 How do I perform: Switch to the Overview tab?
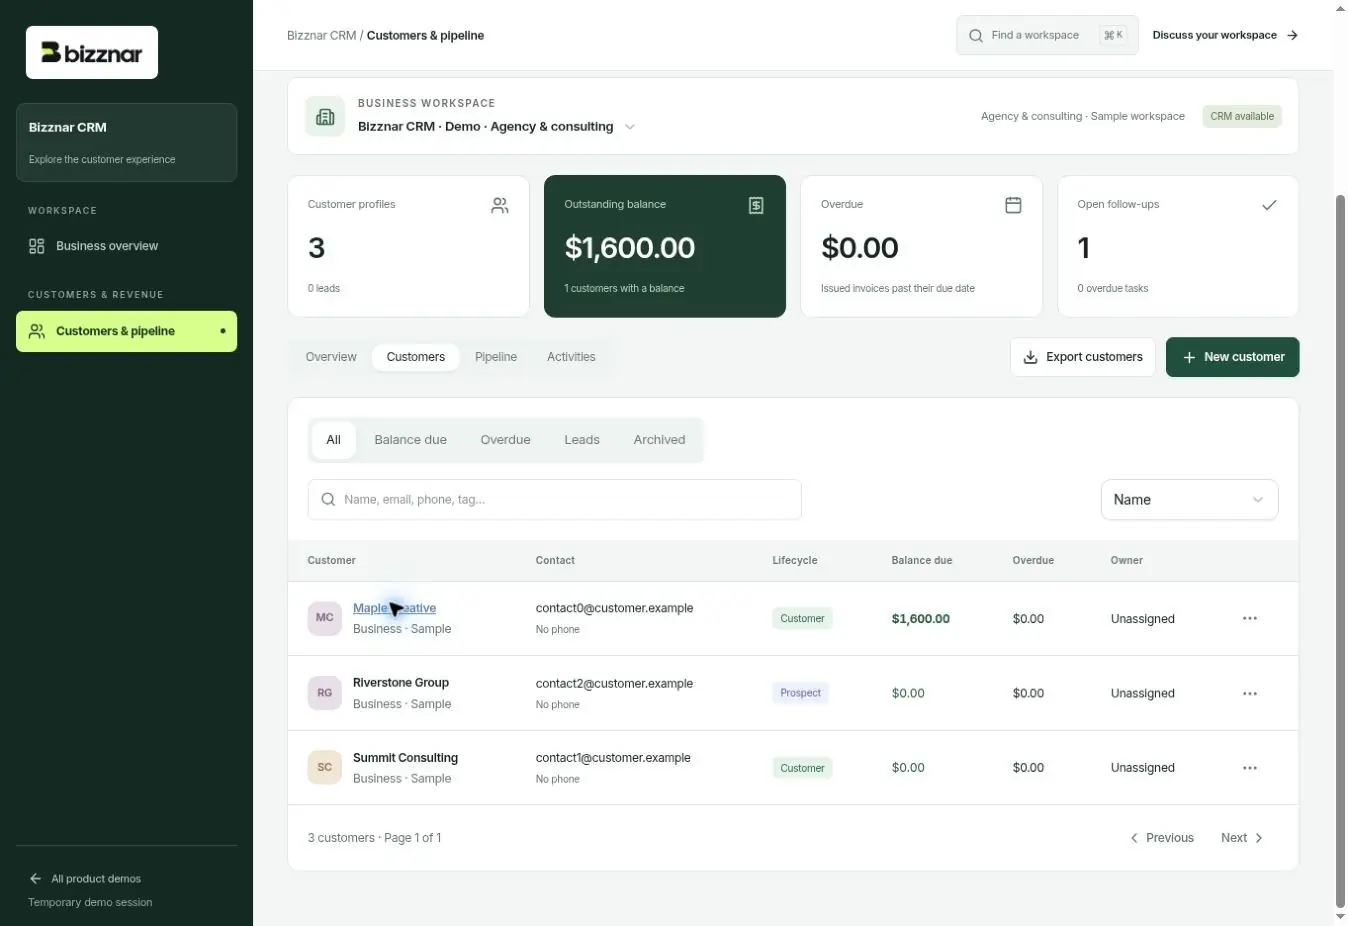(x=331, y=357)
